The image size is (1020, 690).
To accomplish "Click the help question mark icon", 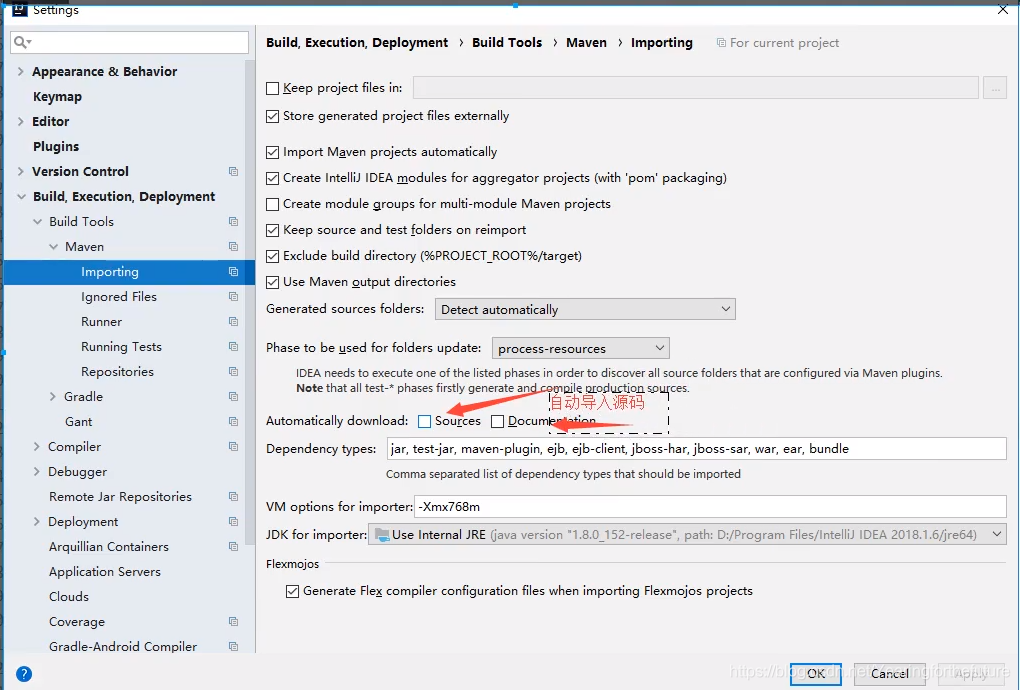I will coord(23,674).
